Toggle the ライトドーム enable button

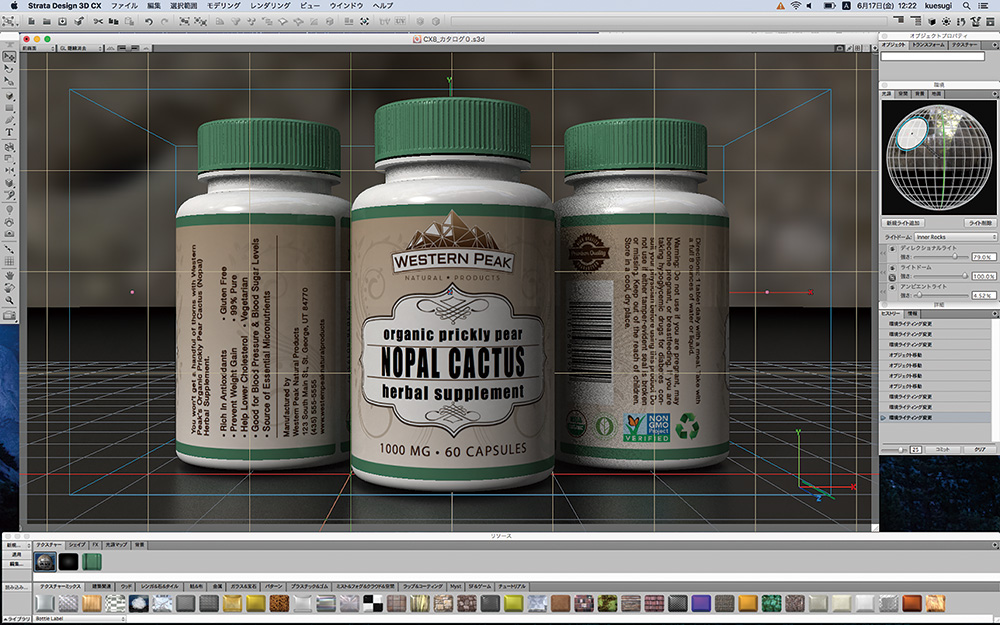[893, 268]
